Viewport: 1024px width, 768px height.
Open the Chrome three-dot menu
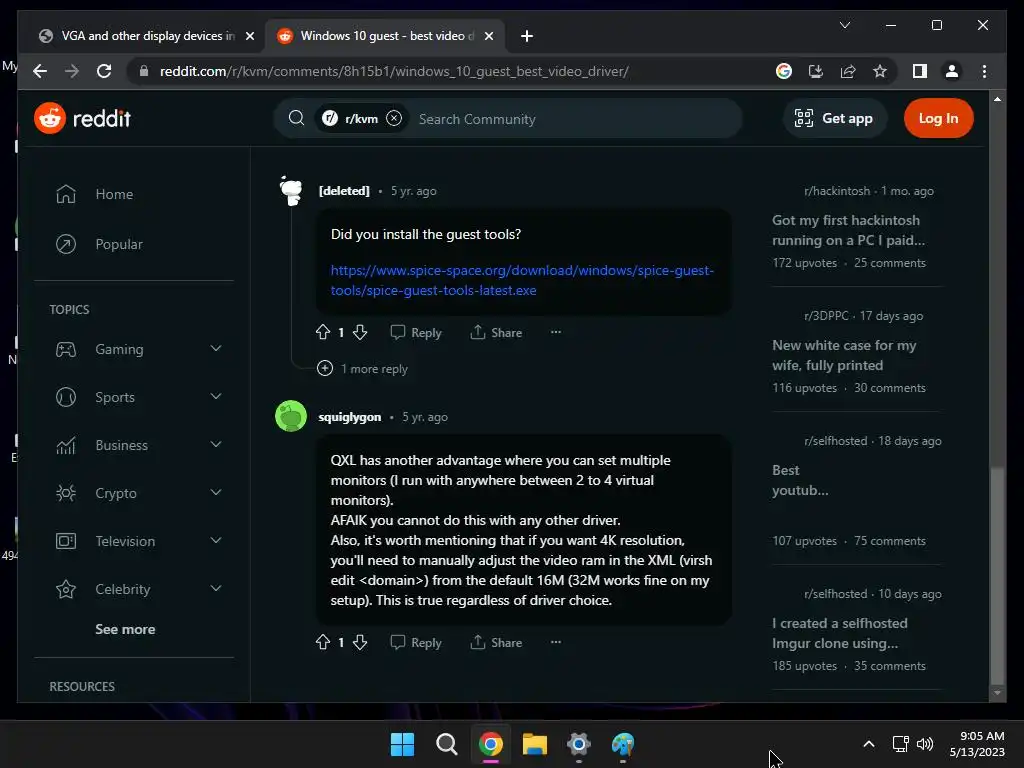tap(984, 71)
